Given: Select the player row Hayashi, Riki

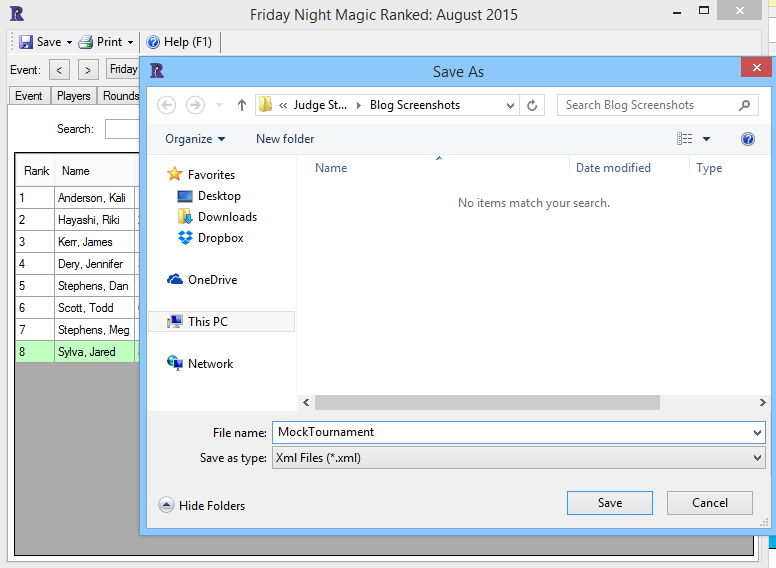Looking at the screenshot, I should tap(77, 220).
